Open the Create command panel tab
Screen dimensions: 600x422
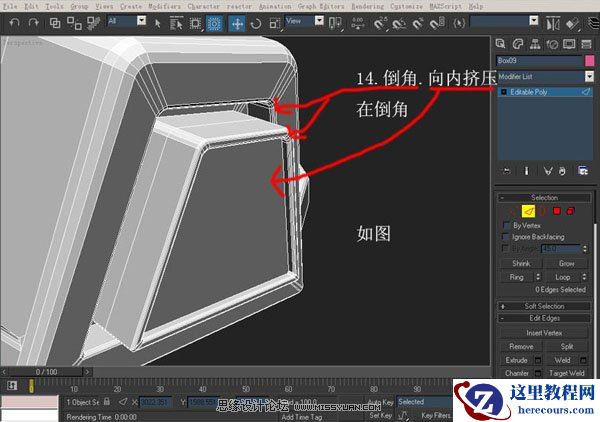pyautogui.click(x=501, y=44)
